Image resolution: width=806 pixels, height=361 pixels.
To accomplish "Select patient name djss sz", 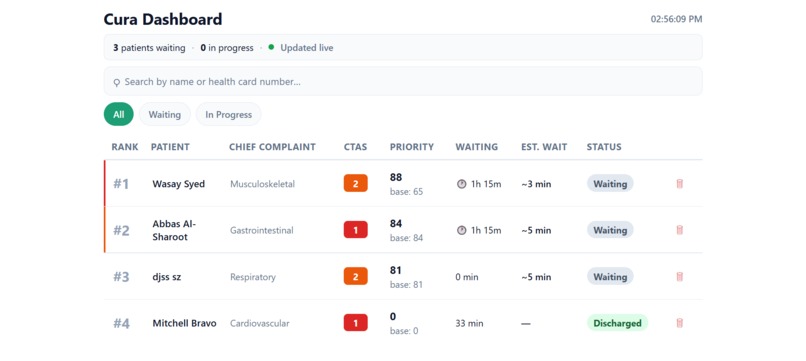I will 167,277.
